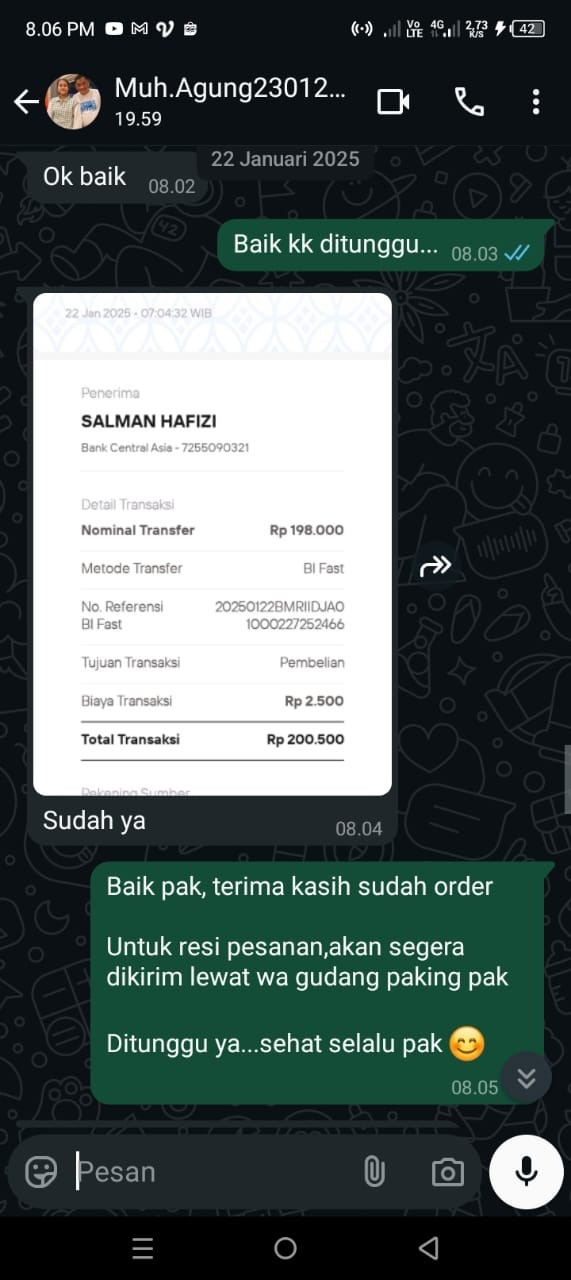The image size is (571, 1280).
Task: Select the "Baik kk ditunggu..." sent message
Action: point(381,245)
